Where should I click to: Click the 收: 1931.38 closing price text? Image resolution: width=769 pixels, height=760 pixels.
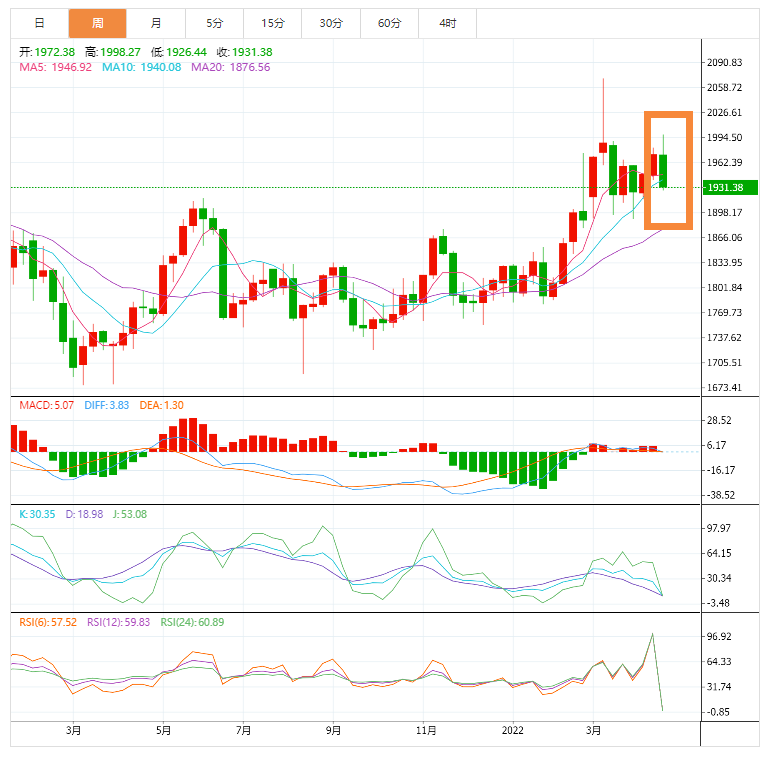coord(245,52)
